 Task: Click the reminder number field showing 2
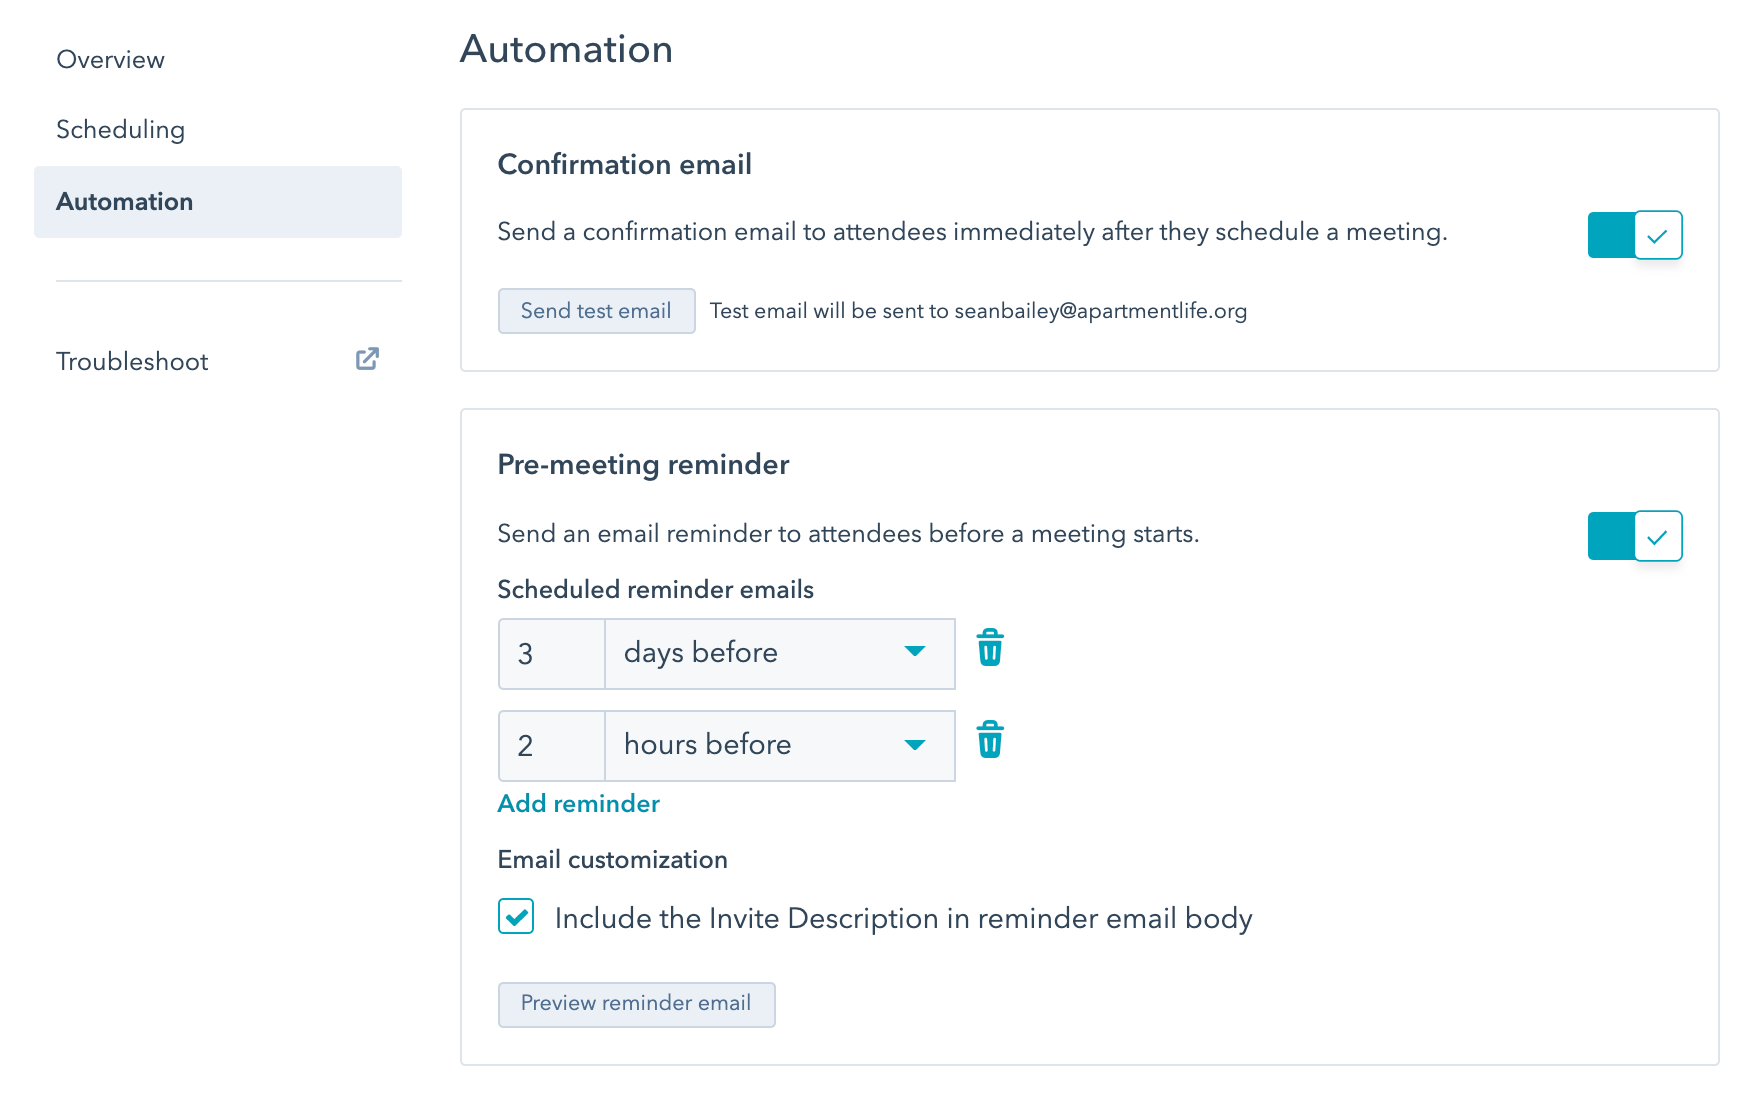click(x=552, y=746)
